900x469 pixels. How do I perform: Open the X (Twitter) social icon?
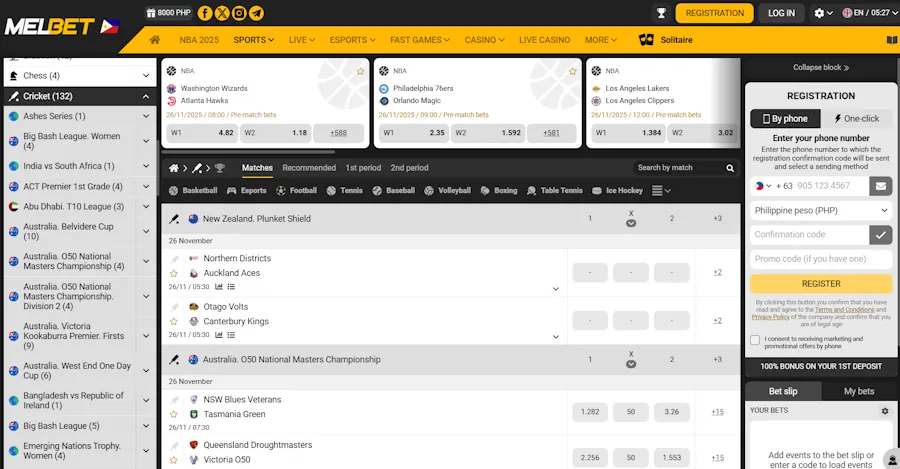[222, 13]
